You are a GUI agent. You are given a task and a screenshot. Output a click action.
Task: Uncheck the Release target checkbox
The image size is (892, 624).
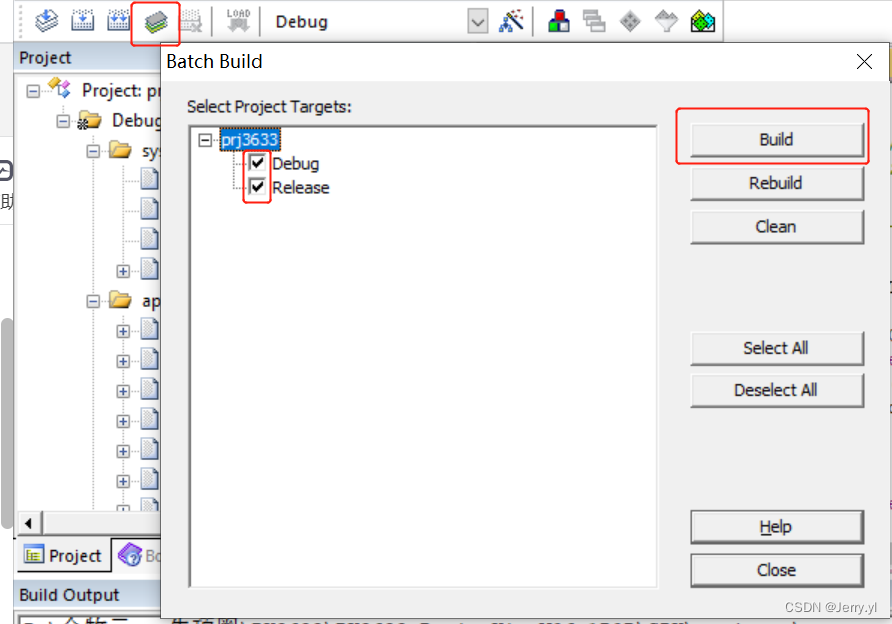pyautogui.click(x=257, y=187)
